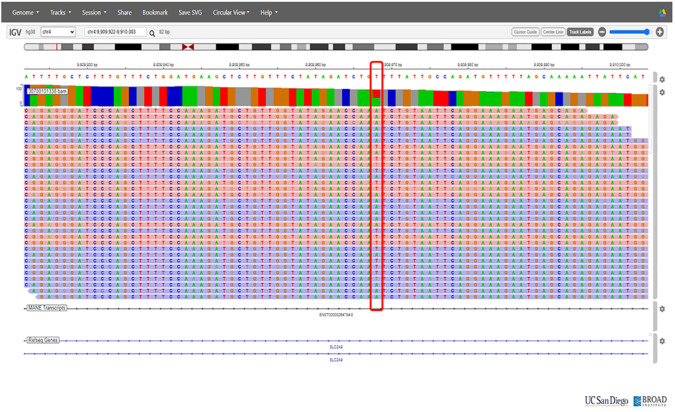Click the Bookmark button
Viewport: 675px width, 412px height.
[x=155, y=13]
